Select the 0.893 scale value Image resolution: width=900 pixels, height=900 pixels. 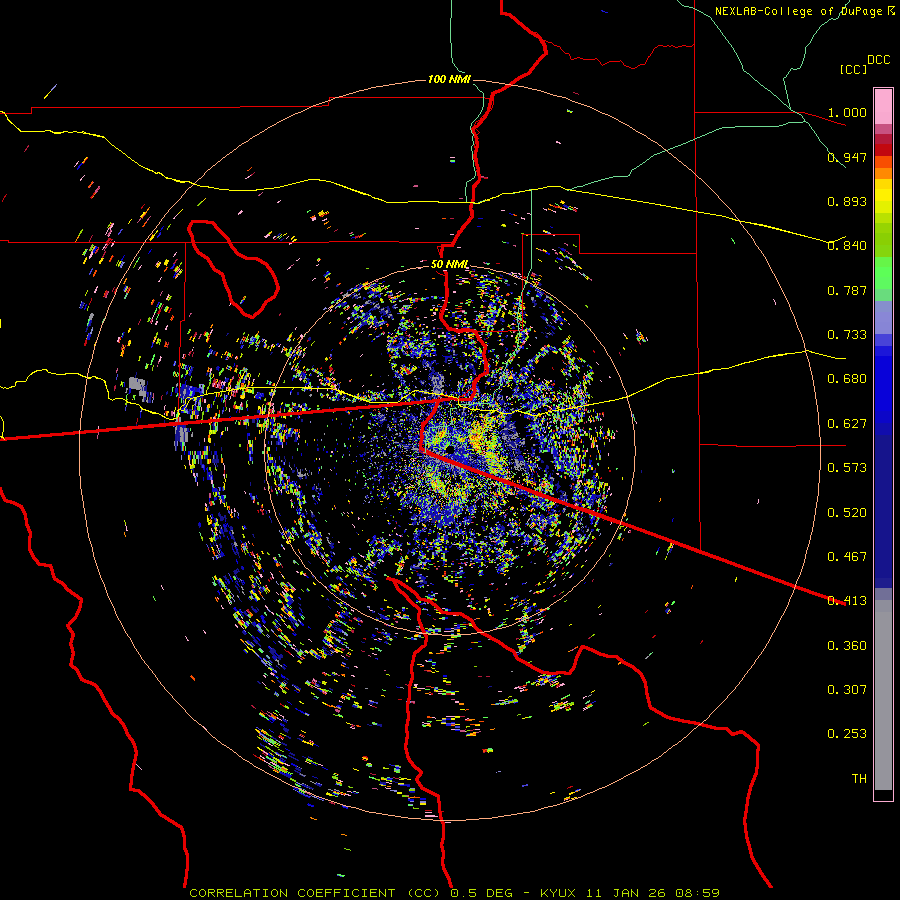point(847,201)
